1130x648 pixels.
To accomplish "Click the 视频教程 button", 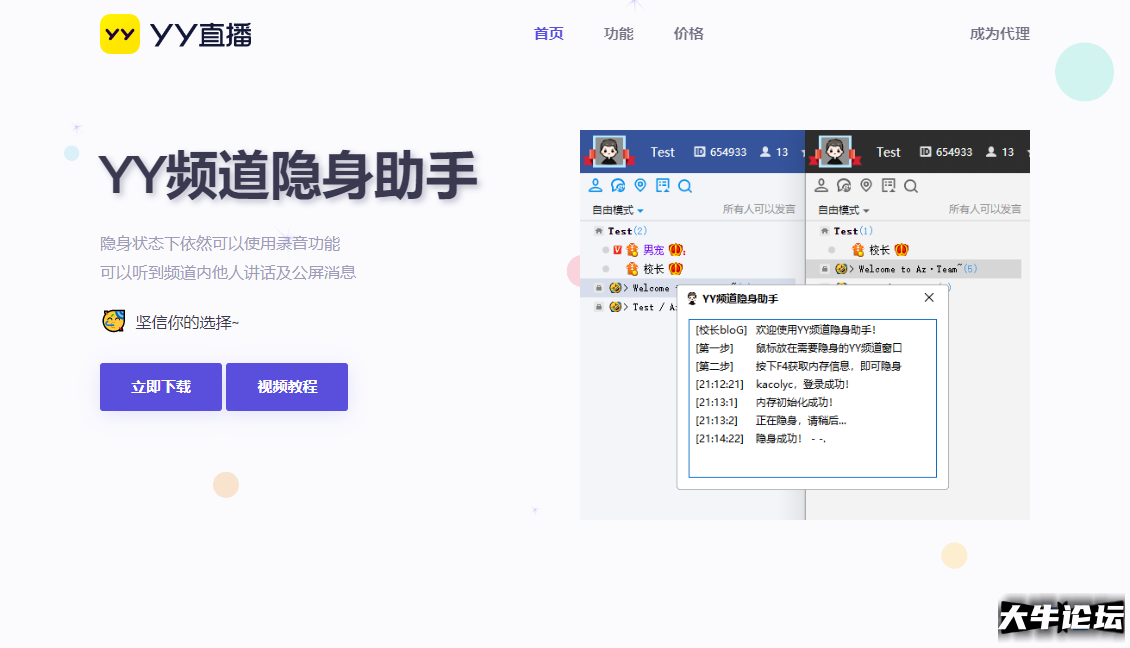I will [287, 387].
